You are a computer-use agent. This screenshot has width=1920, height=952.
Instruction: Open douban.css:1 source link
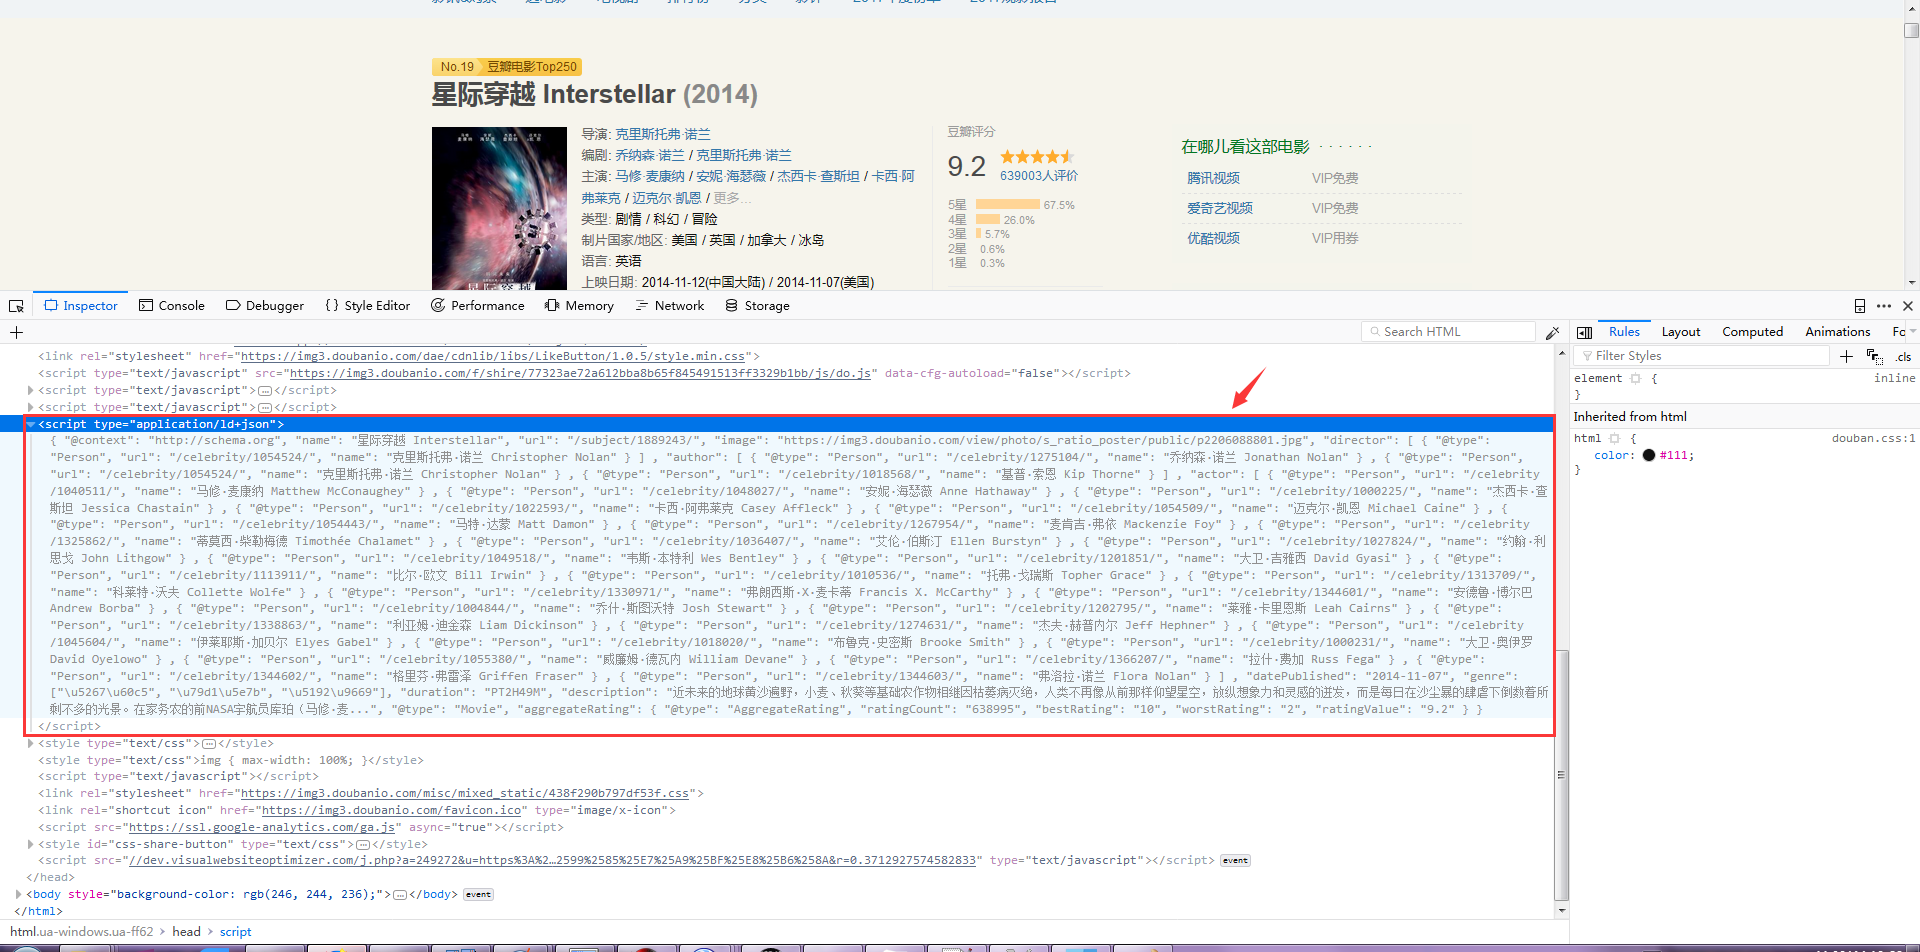1873,439
